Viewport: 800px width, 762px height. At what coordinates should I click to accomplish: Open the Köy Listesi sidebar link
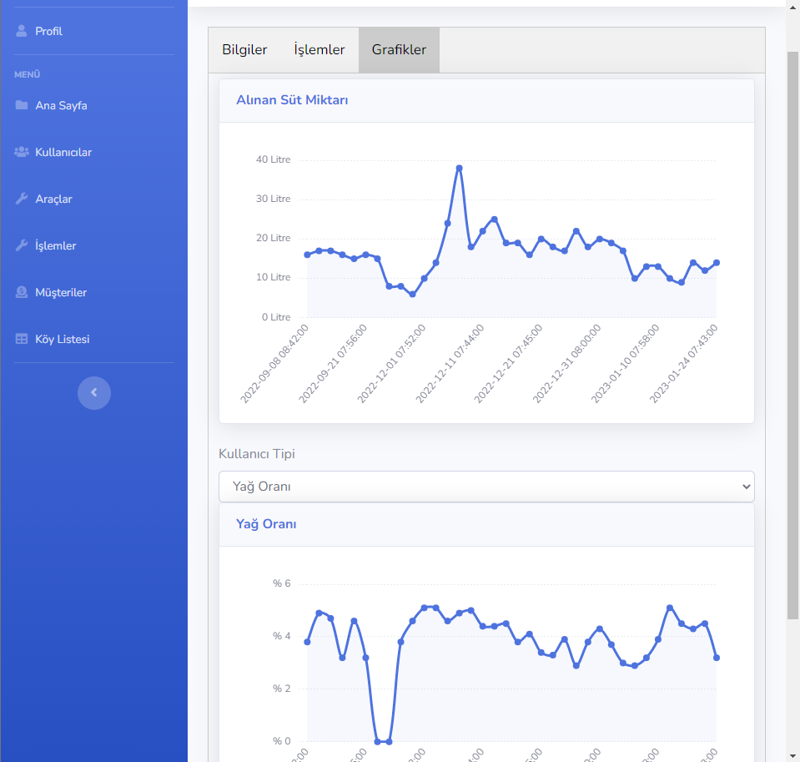[x=62, y=339]
